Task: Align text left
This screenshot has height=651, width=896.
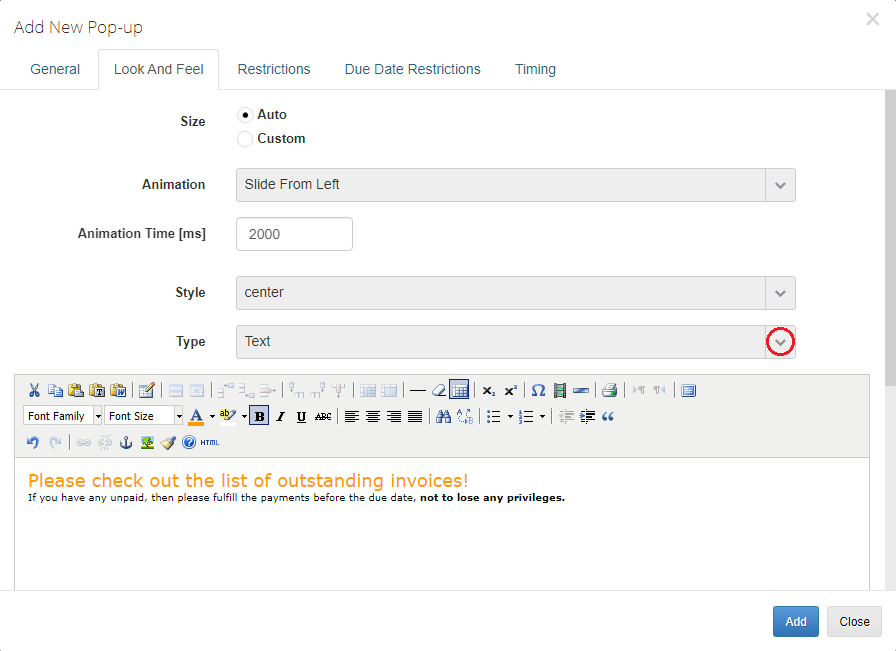Action: (x=351, y=417)
